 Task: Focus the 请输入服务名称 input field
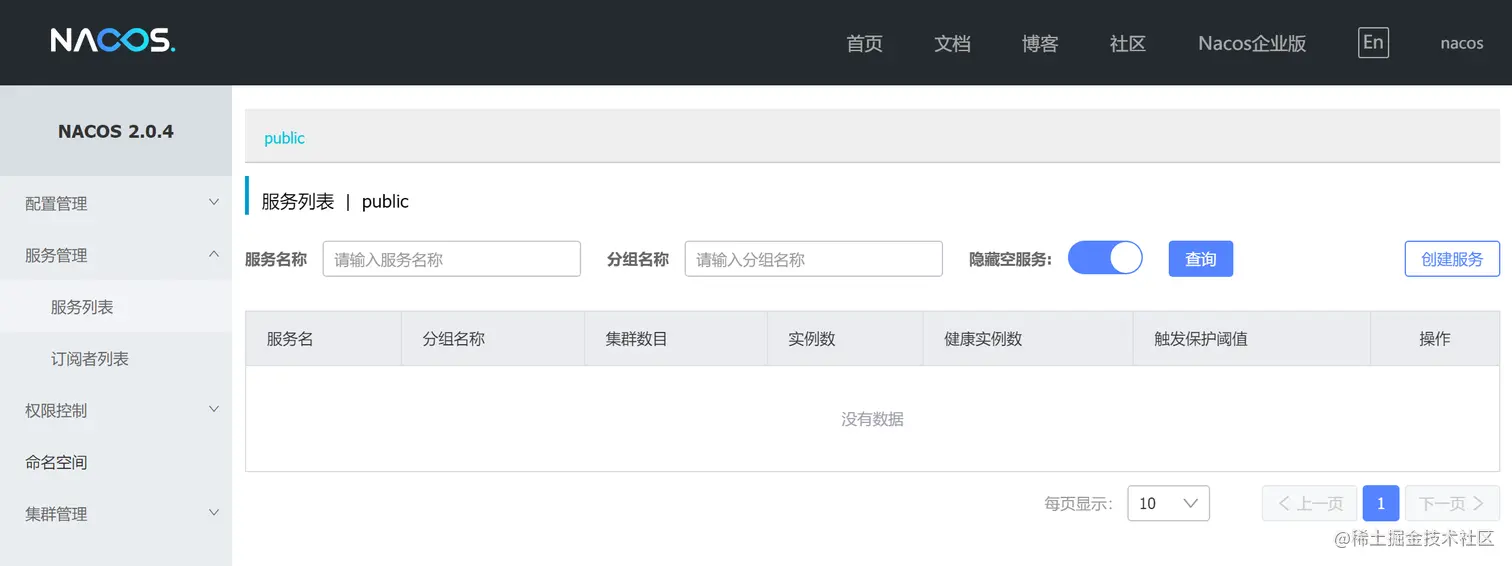pos(452,259)
